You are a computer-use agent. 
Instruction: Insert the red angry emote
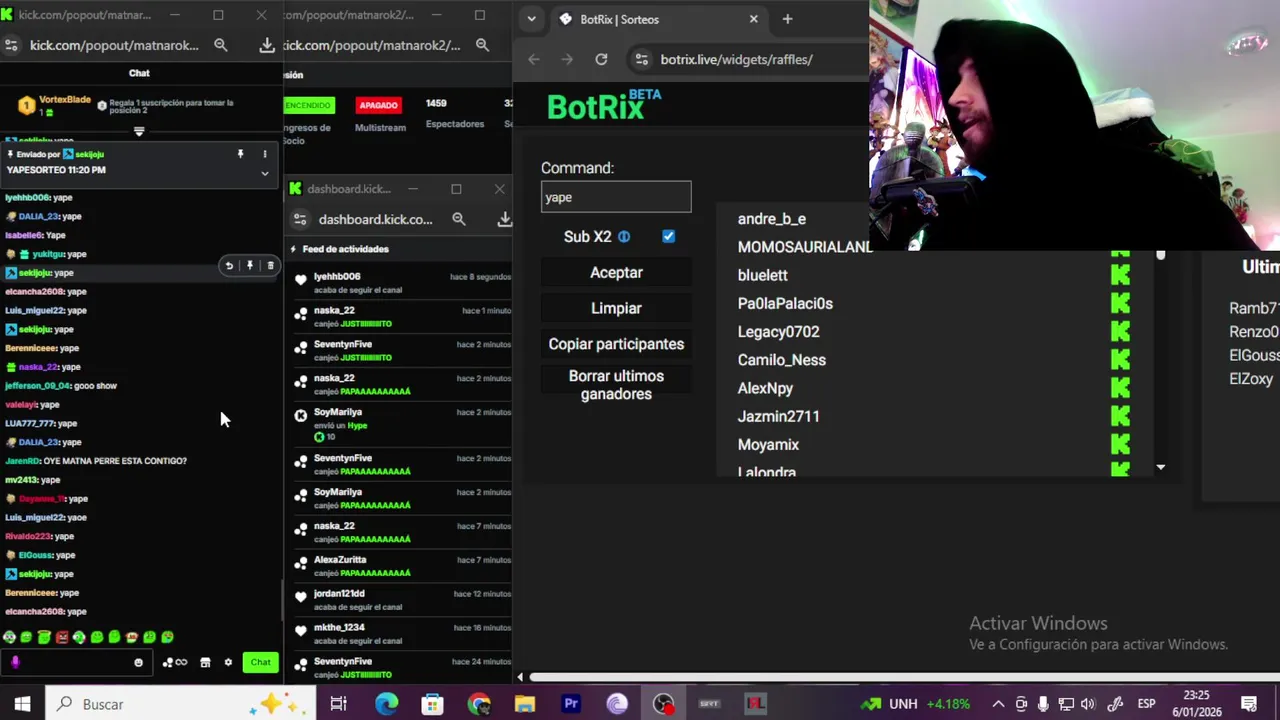click(62, 637)
